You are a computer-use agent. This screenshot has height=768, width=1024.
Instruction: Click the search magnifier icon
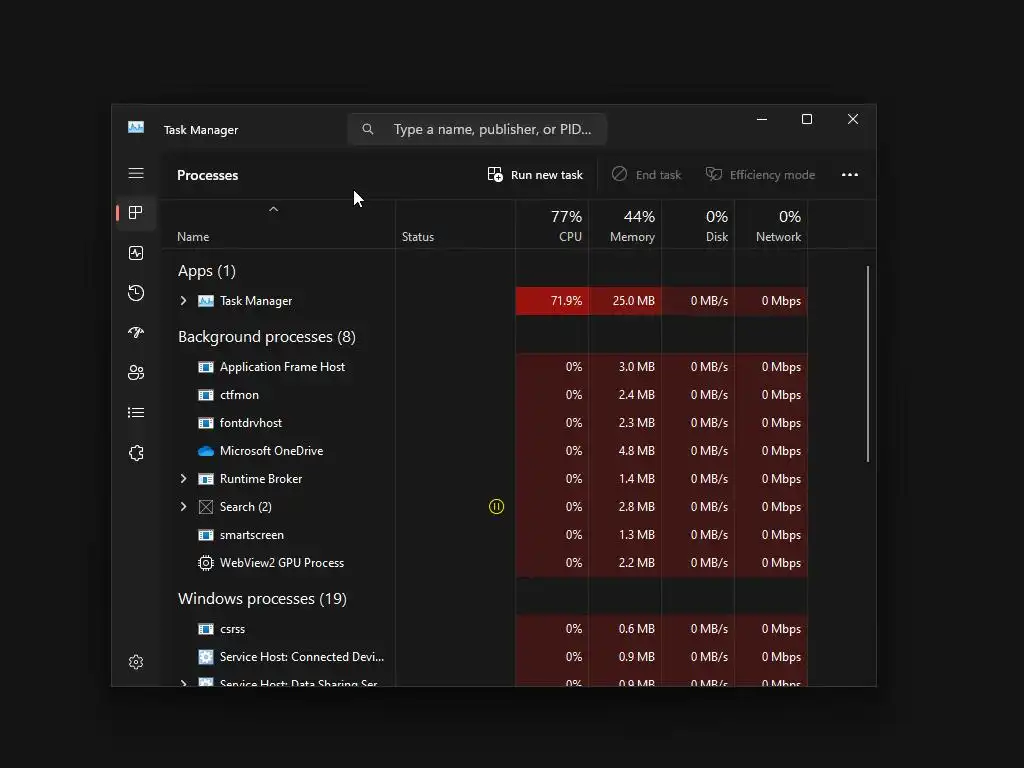point(368,129)
